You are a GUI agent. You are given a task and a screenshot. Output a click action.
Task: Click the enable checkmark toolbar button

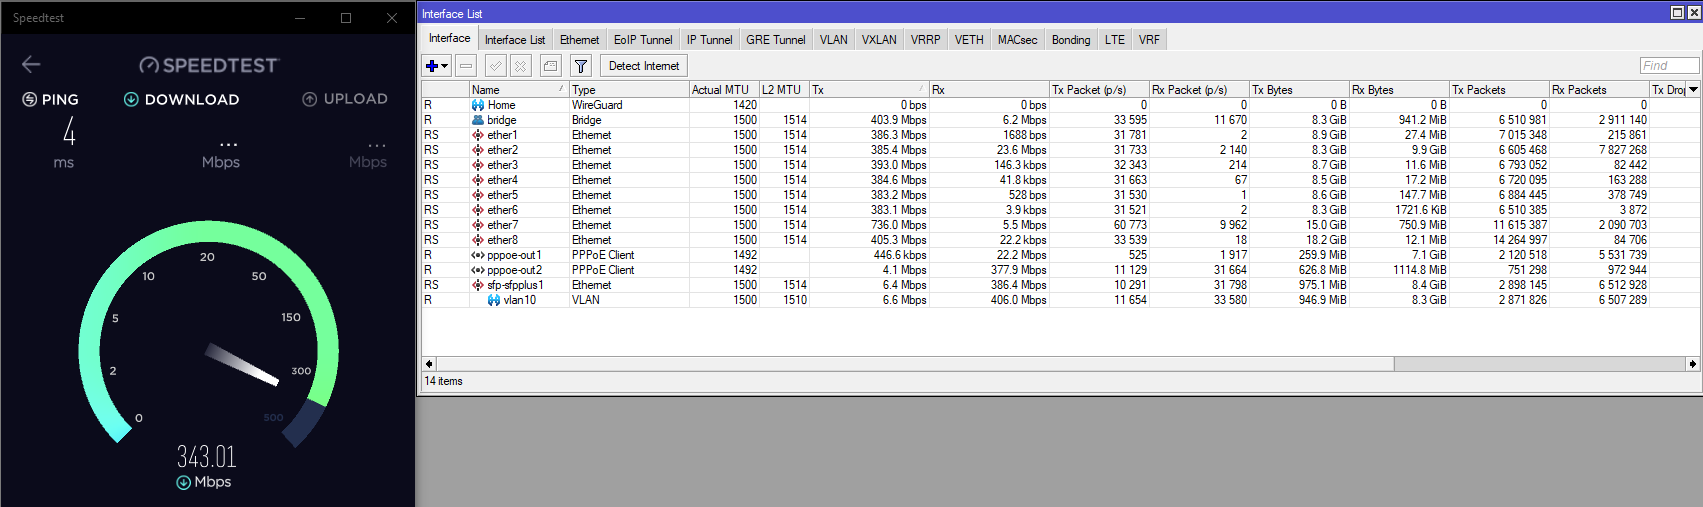pyautogui.click(x=495, y=66)
